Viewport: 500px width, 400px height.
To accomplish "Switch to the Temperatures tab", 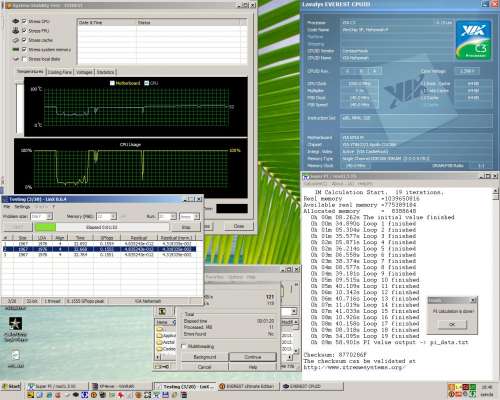I will 30,72.
